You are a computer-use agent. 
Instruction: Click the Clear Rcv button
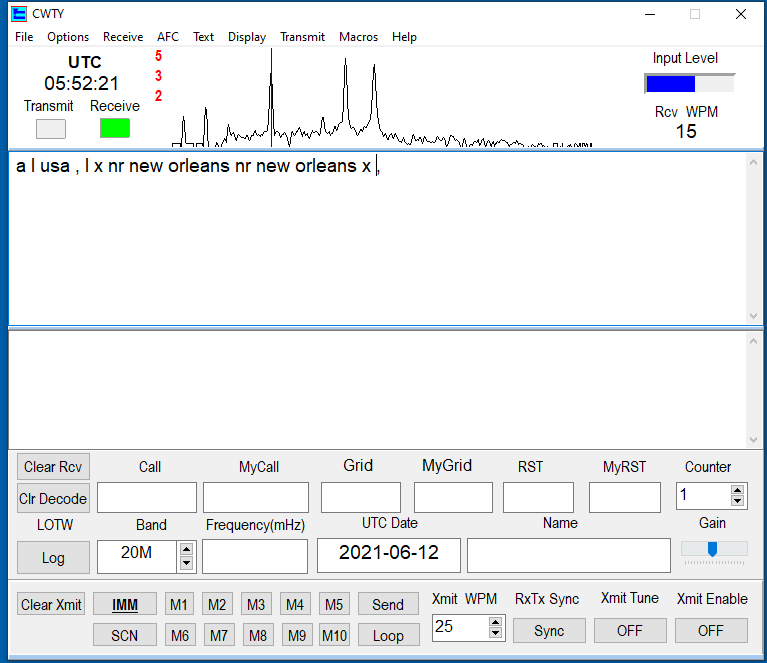click(x=53, y=467)
